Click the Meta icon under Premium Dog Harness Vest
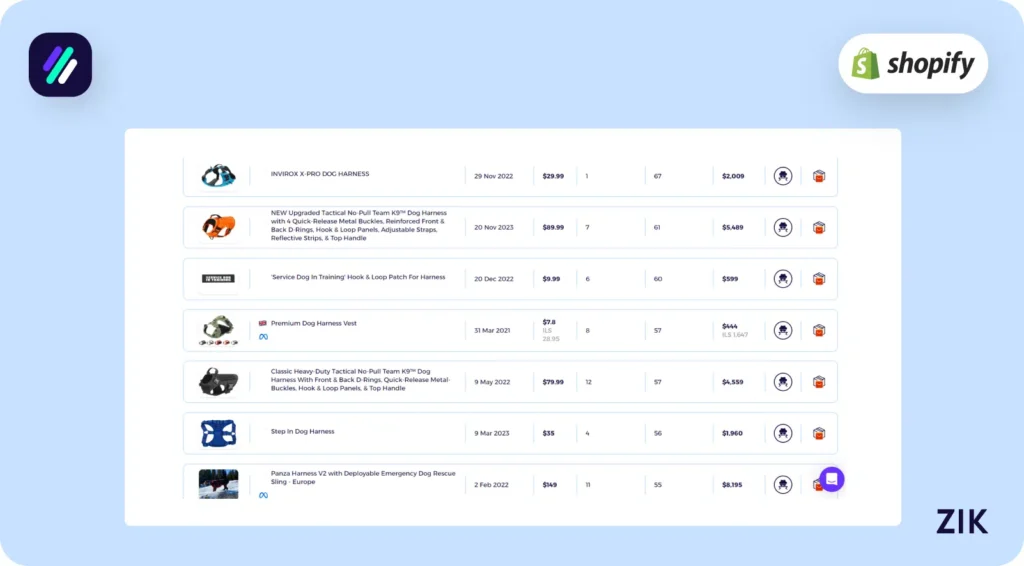The height and width of the screenshot is (566, 1024). click(x=263, y=337)
